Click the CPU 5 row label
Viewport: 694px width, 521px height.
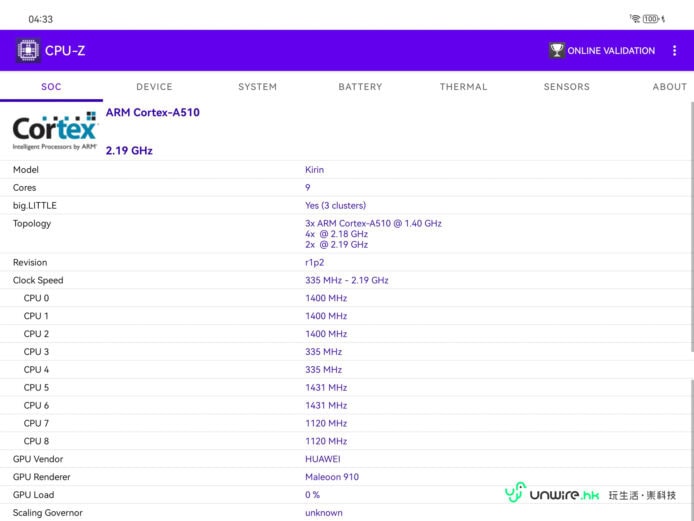click(36, 388)
